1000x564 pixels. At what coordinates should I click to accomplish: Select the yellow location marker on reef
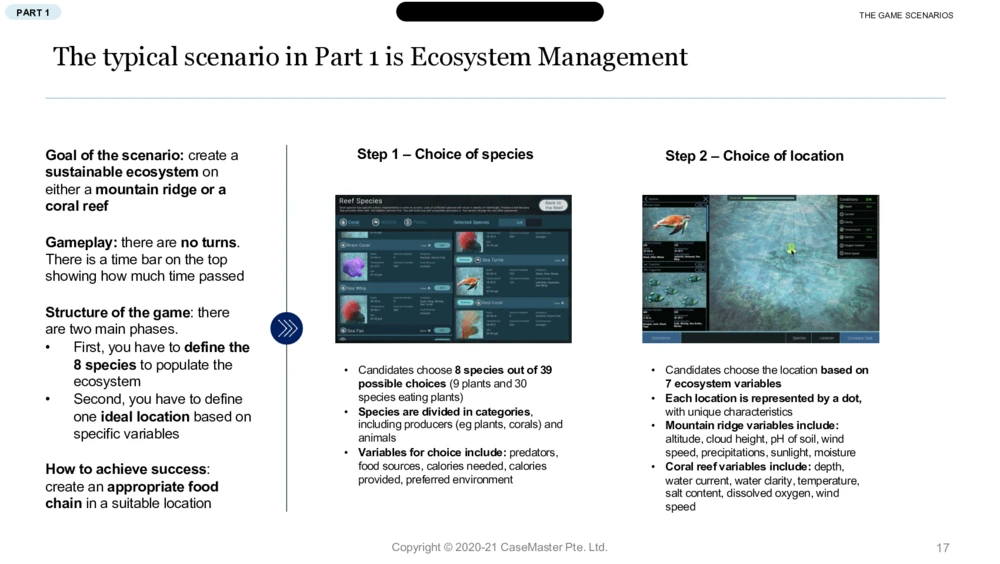(x=791, y=248)
